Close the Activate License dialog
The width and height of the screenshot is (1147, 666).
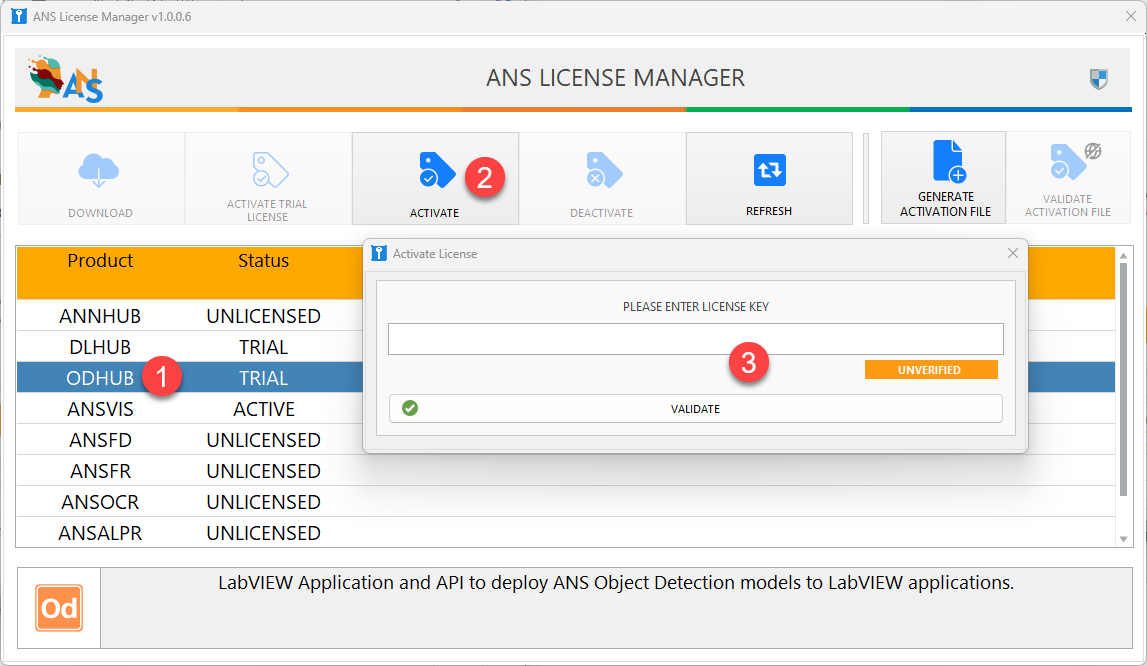tap(1013, 254)
